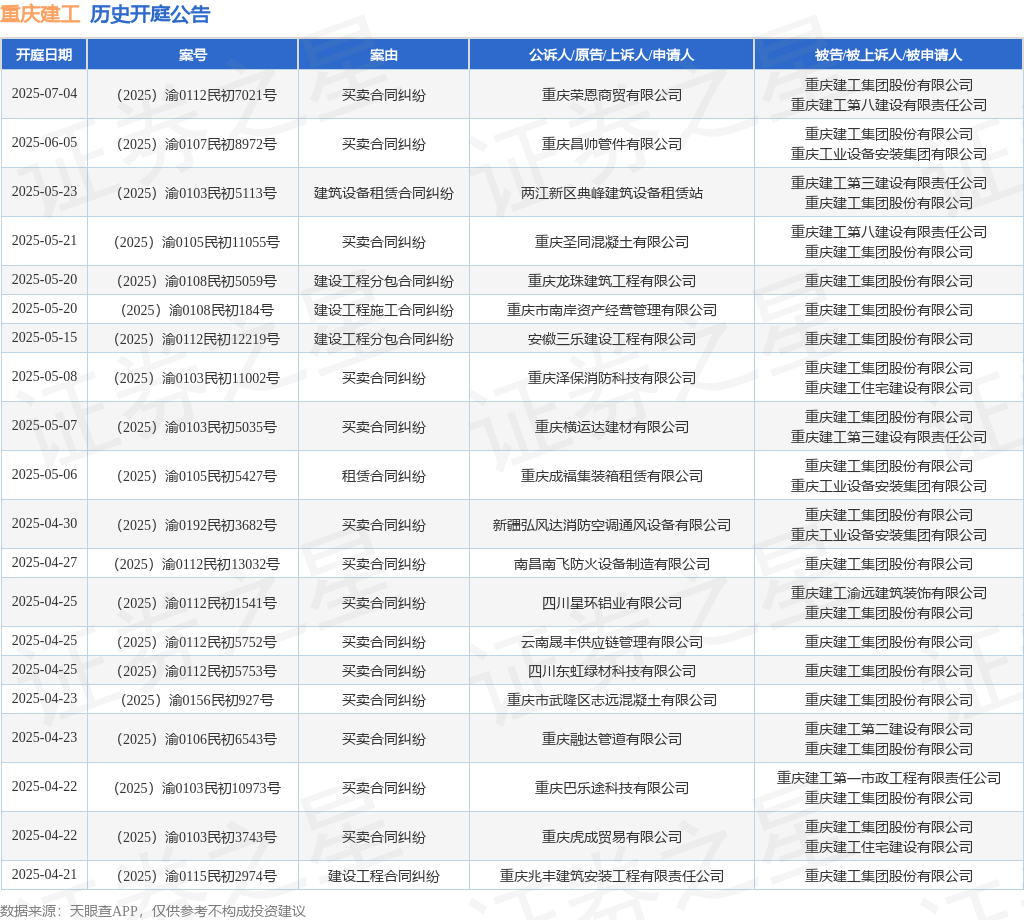This screenshot has width=1024, height=920.
Task: Click the 被告/被上诉人/被申请人 header
Action: (888, 55)
